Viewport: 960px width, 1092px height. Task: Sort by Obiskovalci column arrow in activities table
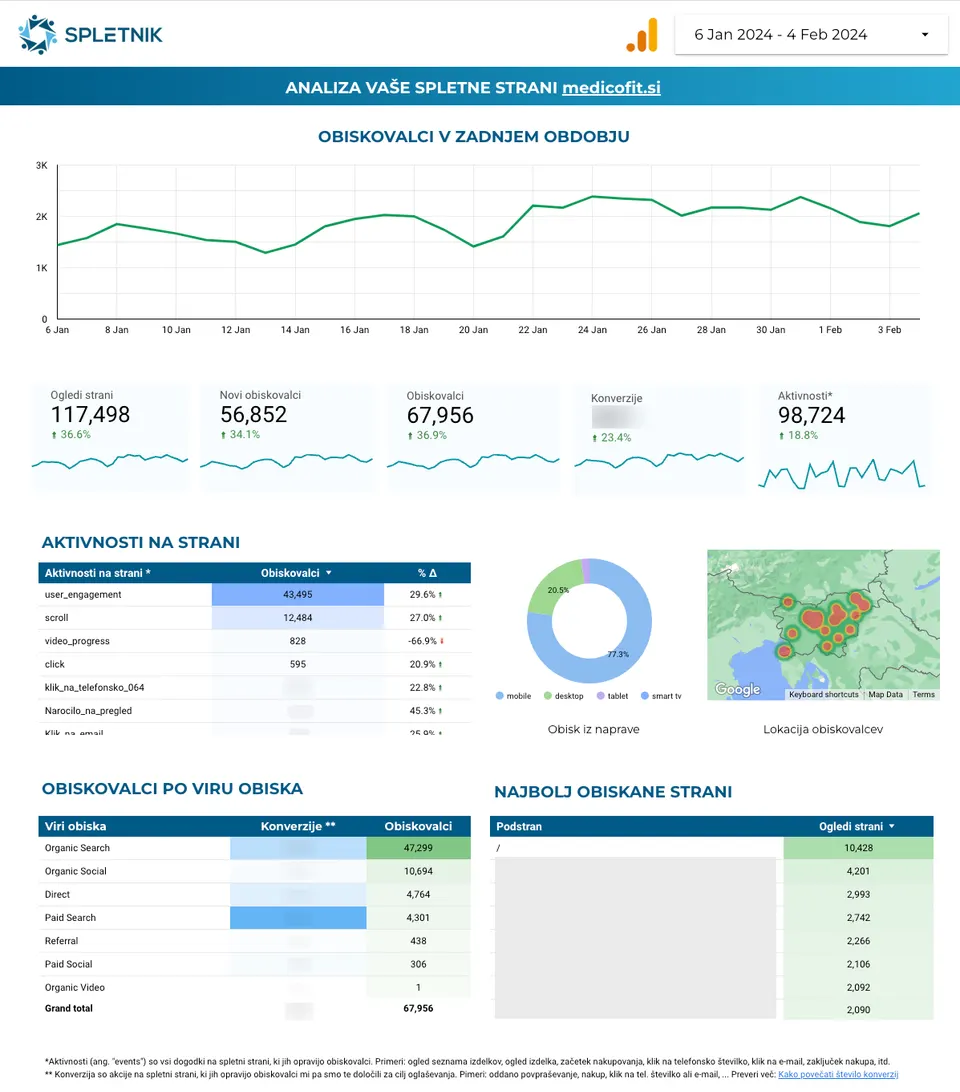tap(329, 573)
